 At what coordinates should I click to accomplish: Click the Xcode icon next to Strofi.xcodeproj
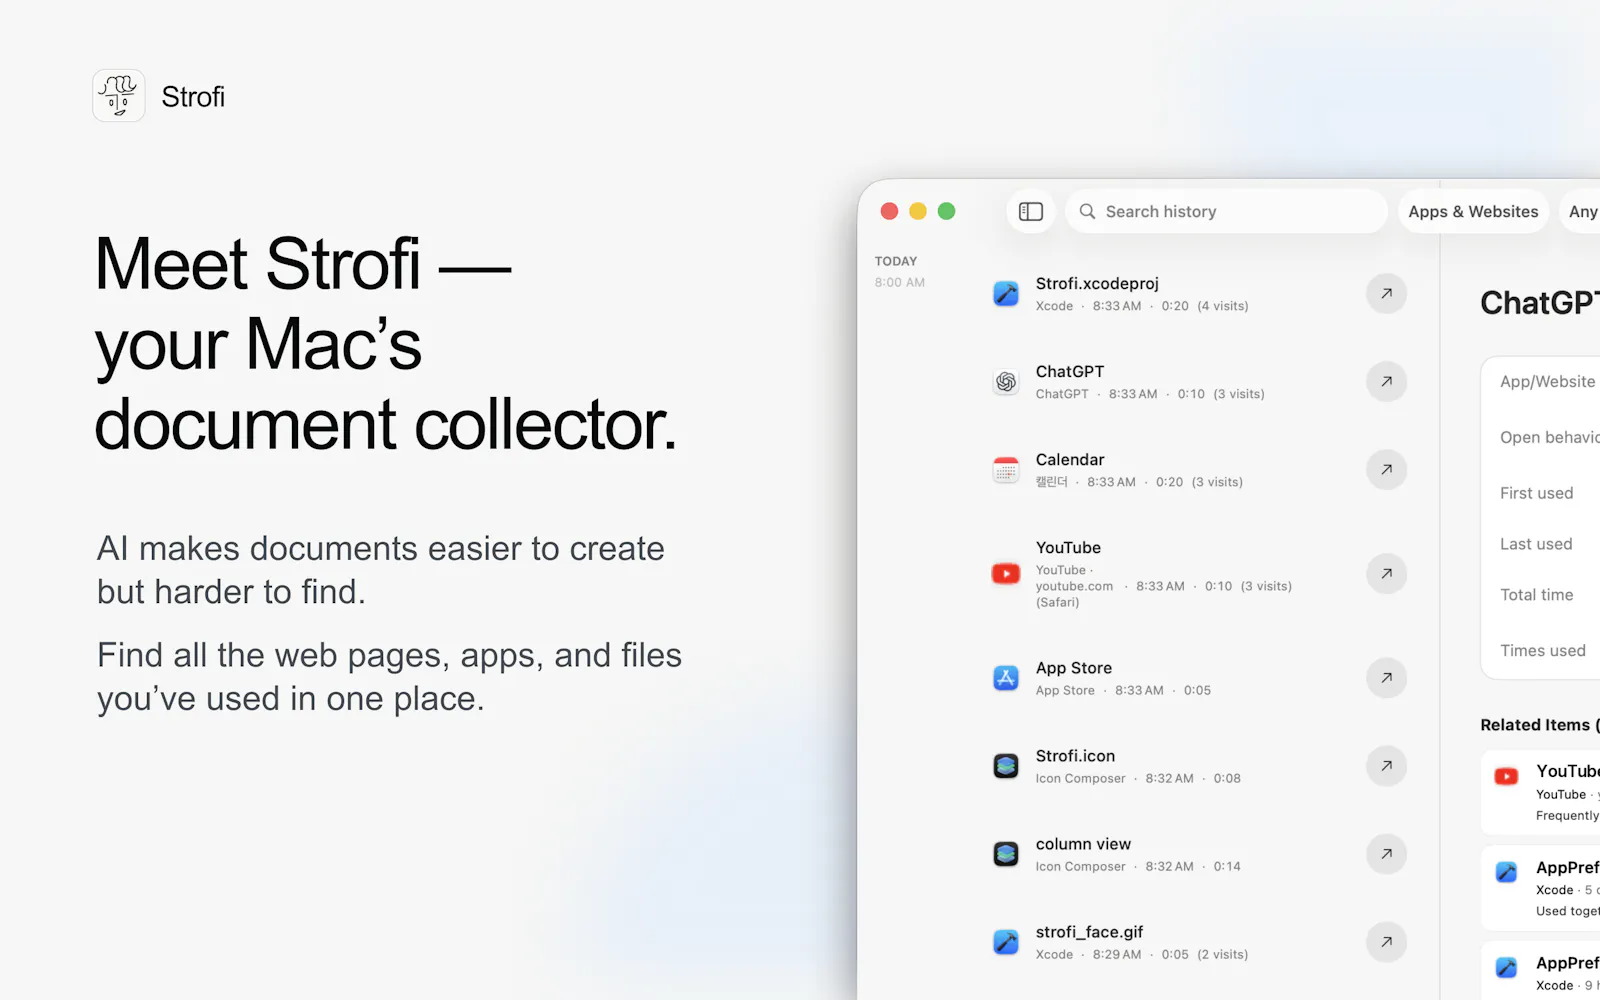coord(1006,294)
